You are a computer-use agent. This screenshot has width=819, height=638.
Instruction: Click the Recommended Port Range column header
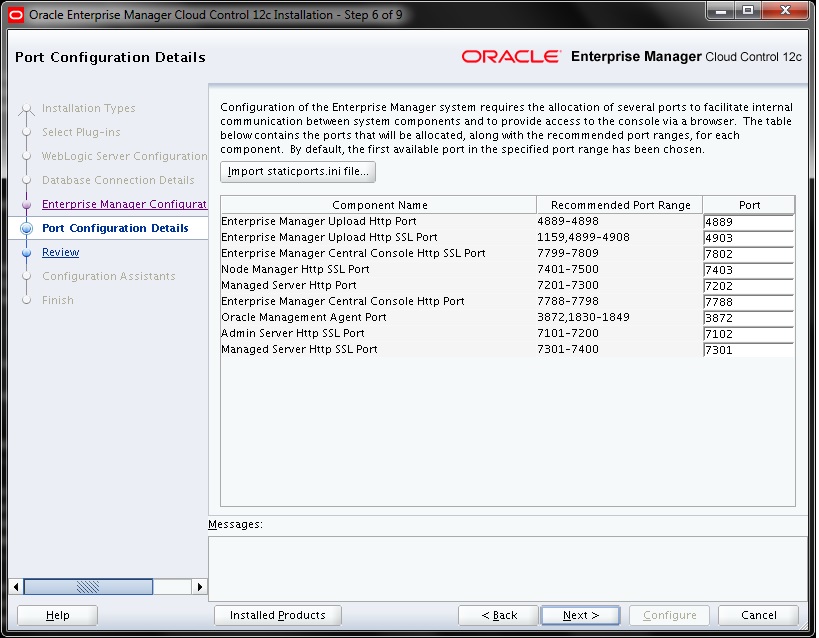point(620,205)
